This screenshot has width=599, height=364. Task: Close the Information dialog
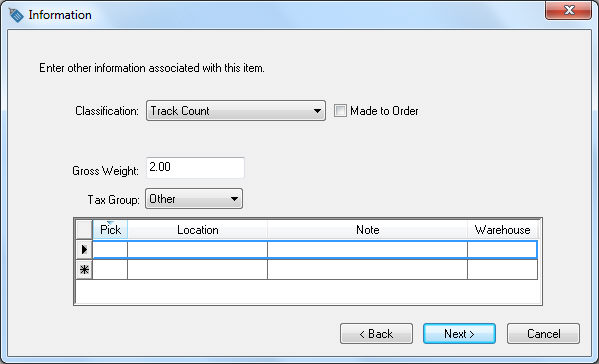(568, 10)
